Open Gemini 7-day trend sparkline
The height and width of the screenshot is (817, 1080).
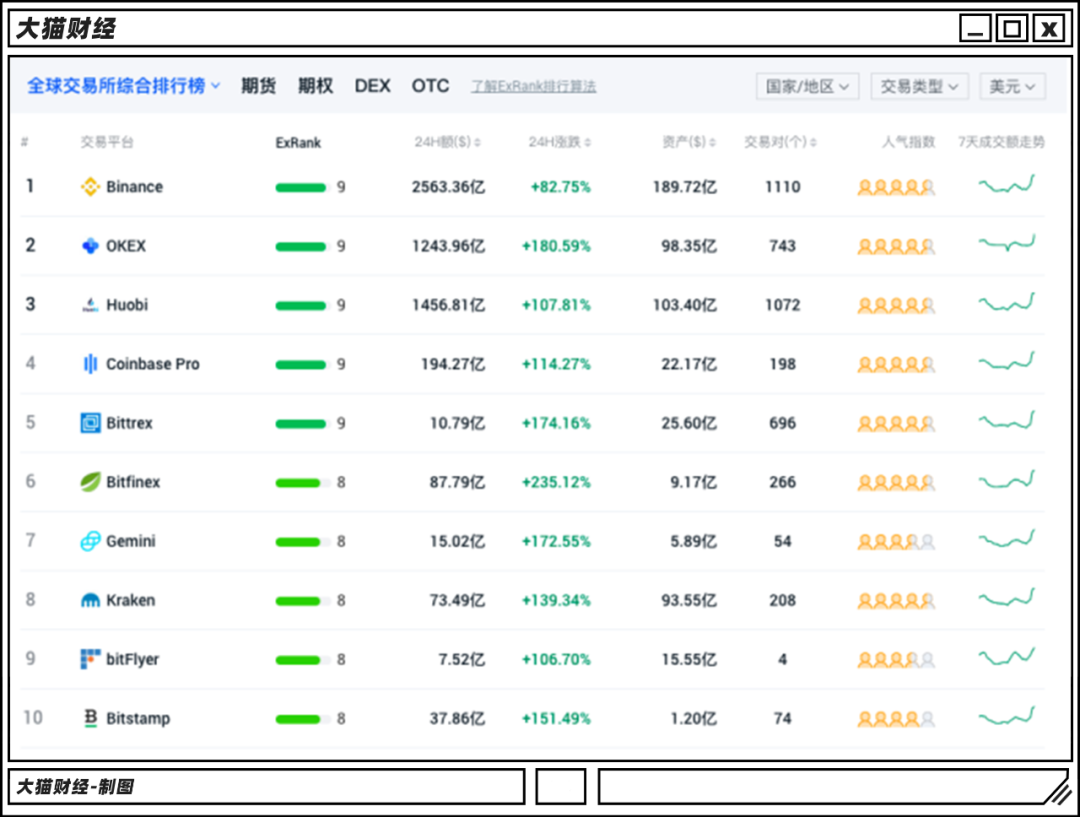point(1006,539)
